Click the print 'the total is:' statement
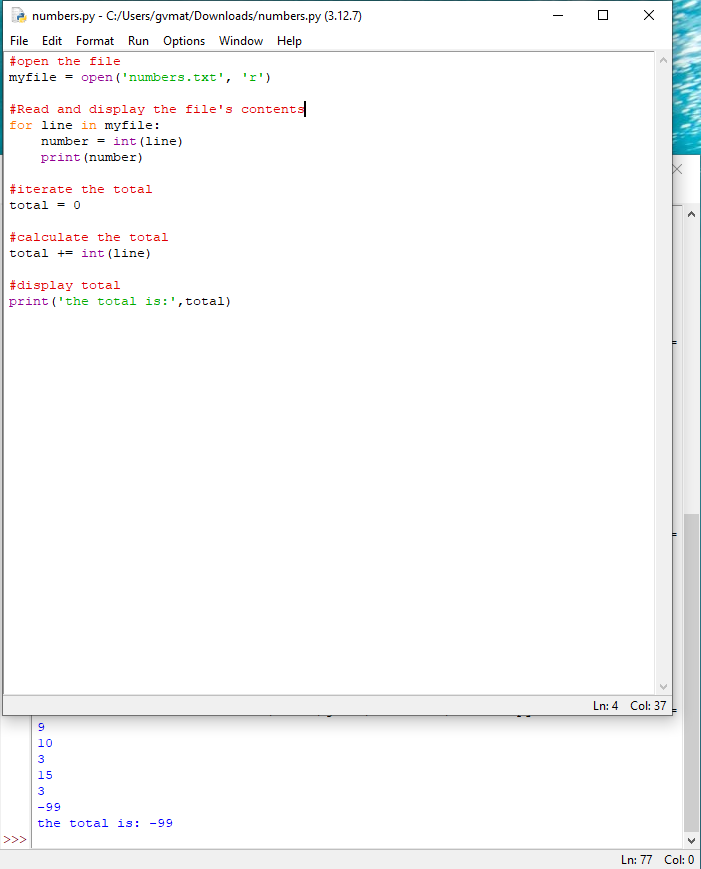This screenshot has height=869, width=701. coord(120,302)
